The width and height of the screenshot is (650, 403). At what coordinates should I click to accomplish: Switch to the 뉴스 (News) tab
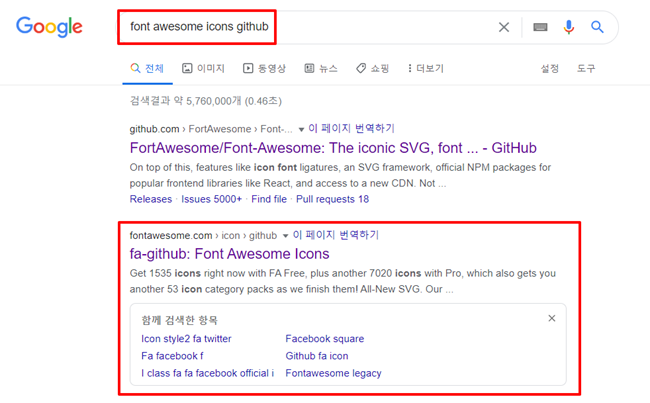(x=321, y=68)
